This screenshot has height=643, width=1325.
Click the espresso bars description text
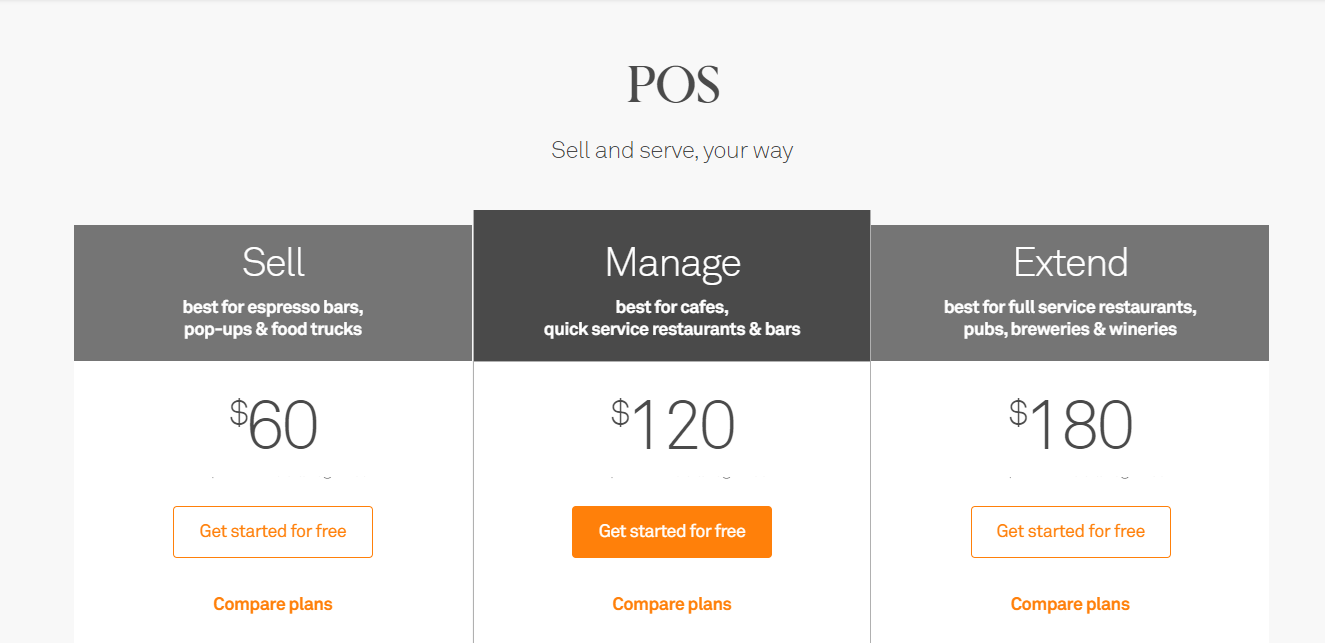[x=272, y=317]
